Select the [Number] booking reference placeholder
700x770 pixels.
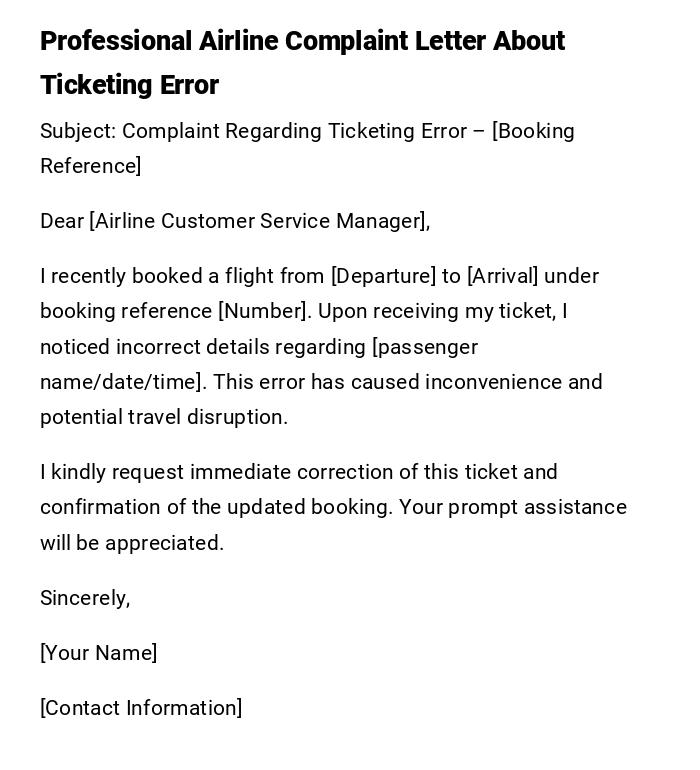[262, 311]
